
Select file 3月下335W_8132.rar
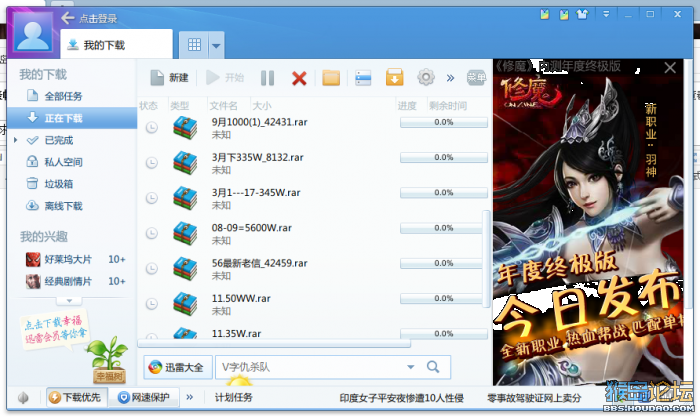click(258, 157)
